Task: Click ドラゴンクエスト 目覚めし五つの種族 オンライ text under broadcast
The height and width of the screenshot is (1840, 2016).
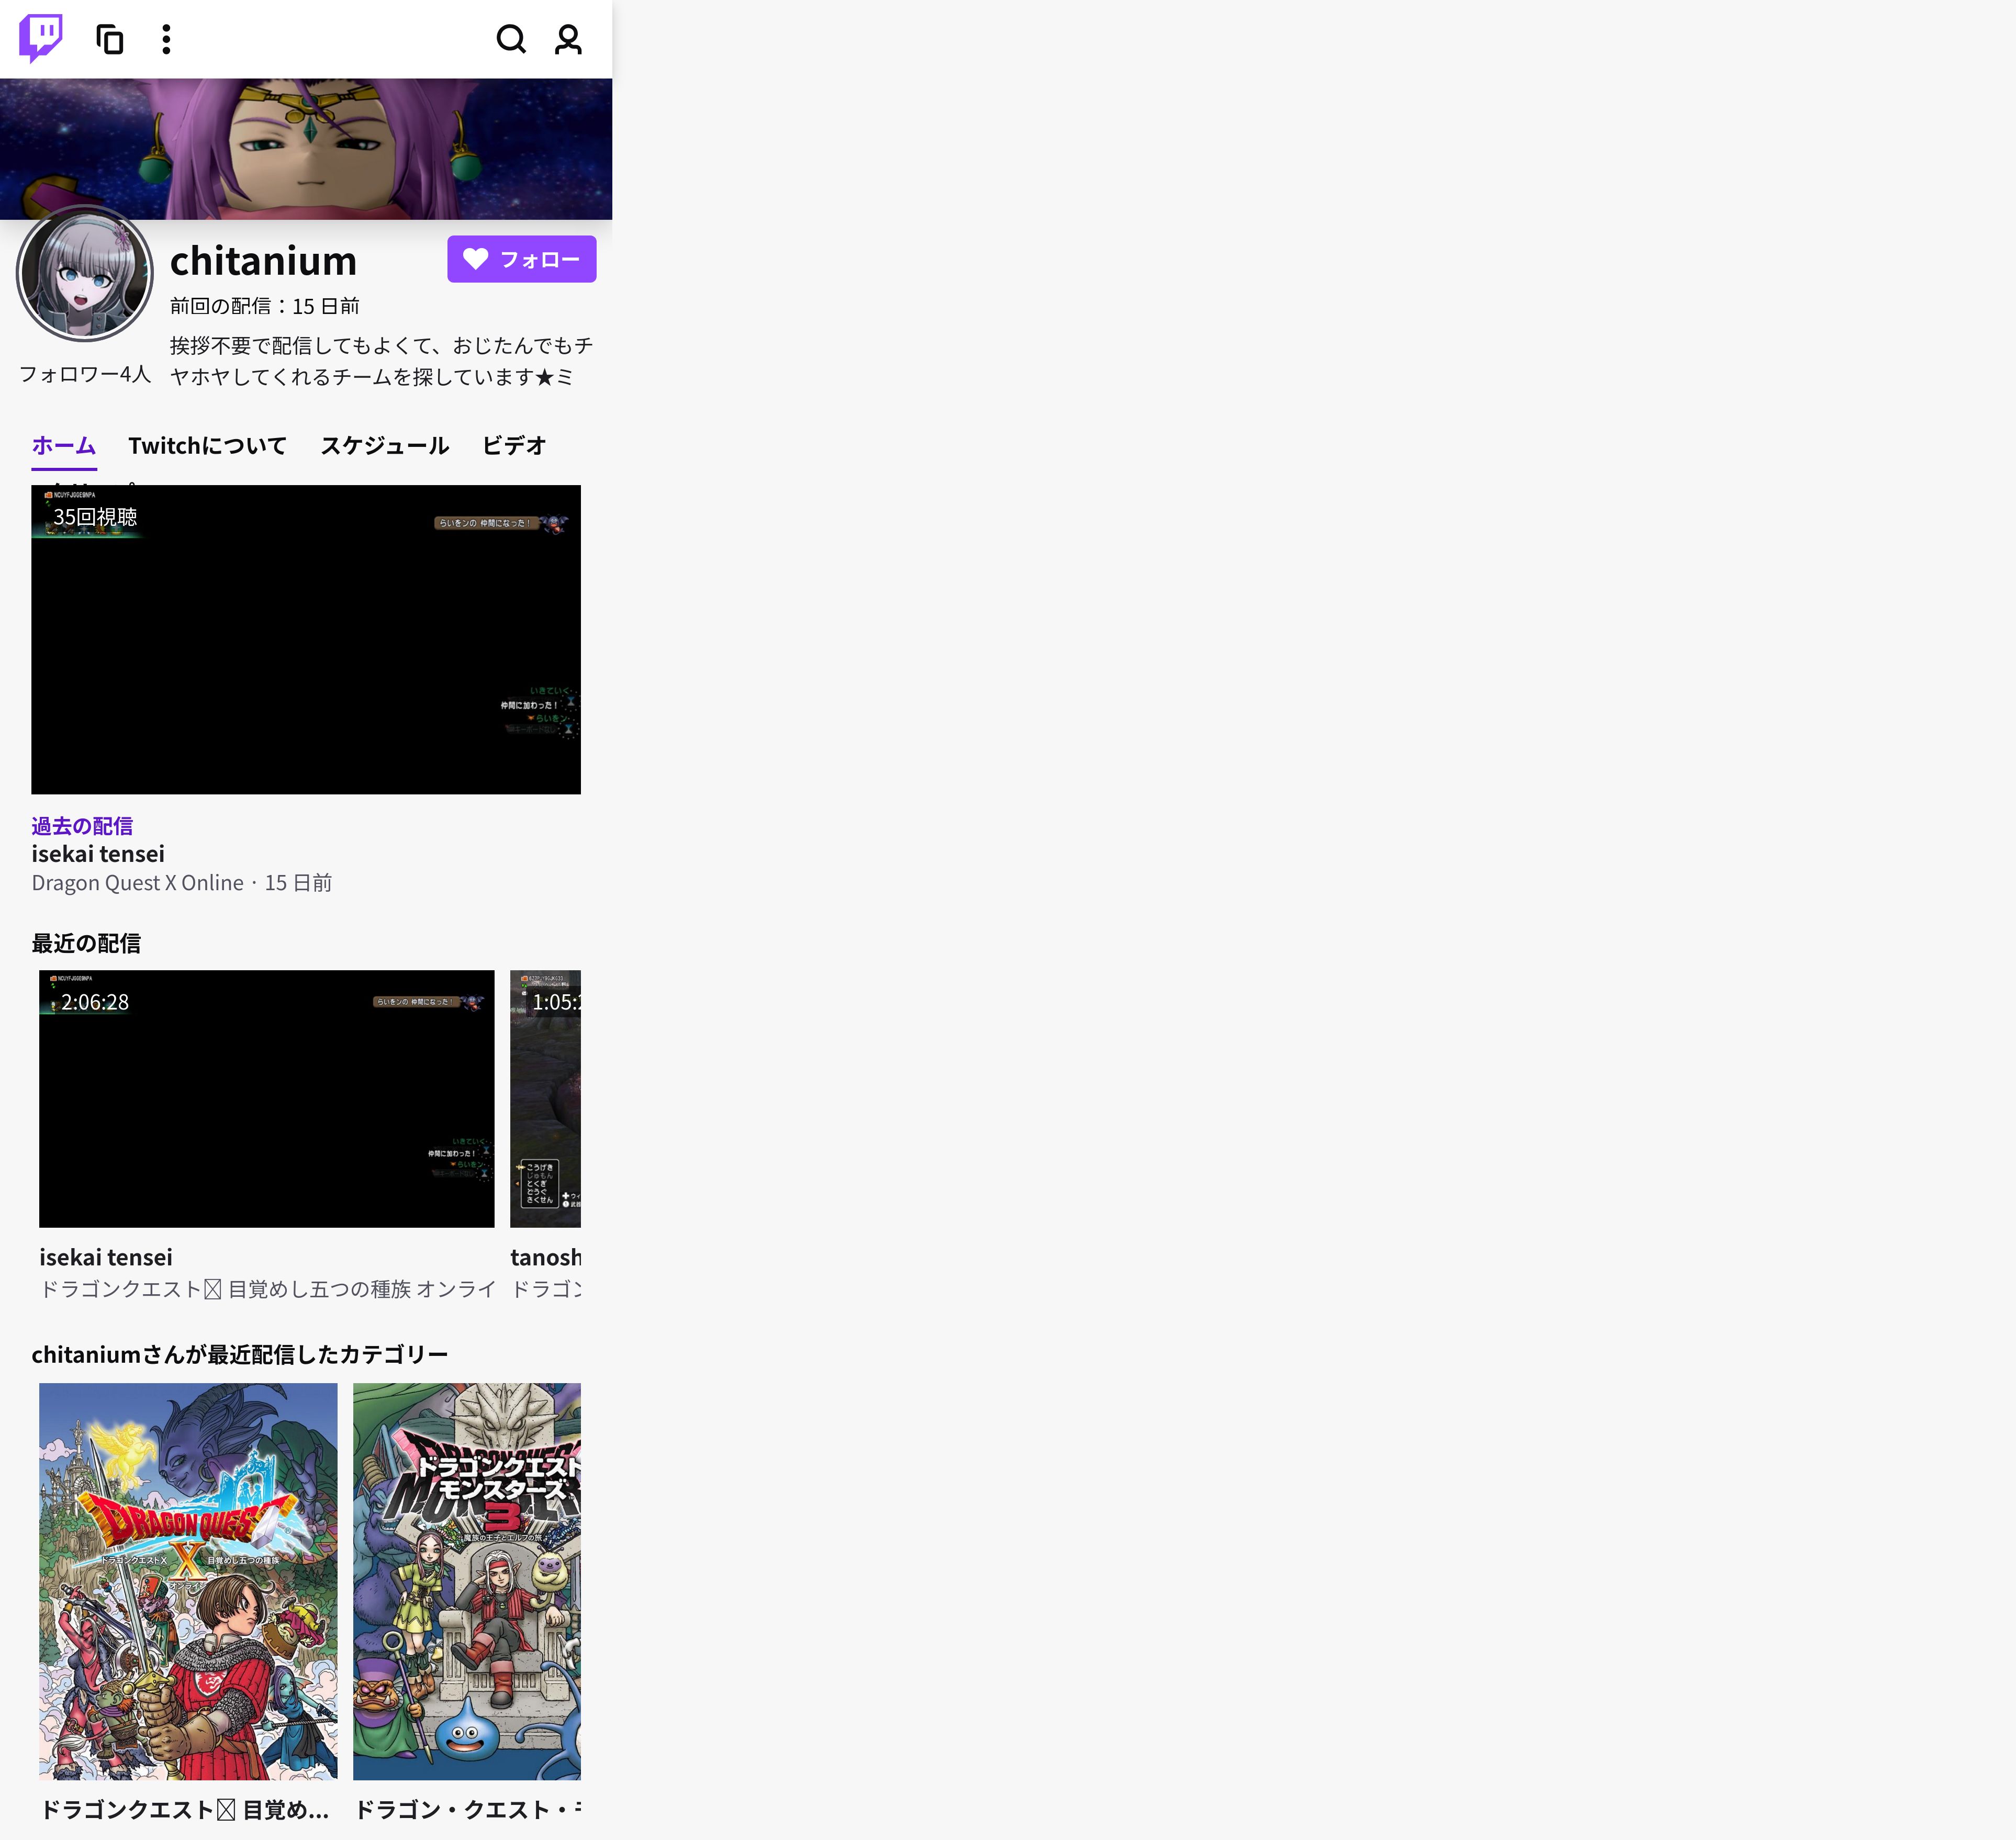Action: pyautogui.click(x=267, y=1290)
